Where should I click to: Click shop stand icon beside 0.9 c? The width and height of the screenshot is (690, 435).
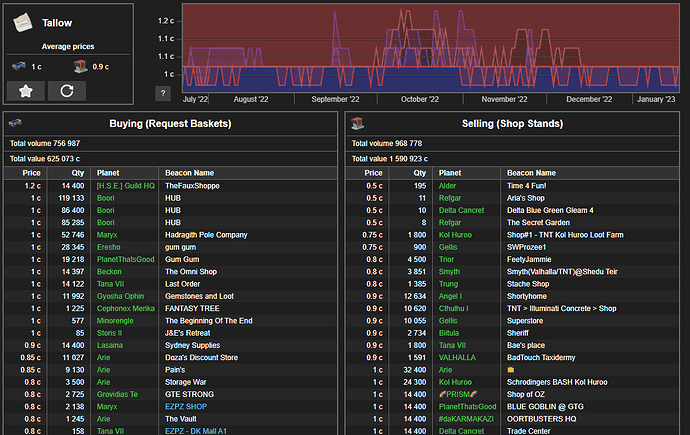pyautogui.click(x=81, y=66)
